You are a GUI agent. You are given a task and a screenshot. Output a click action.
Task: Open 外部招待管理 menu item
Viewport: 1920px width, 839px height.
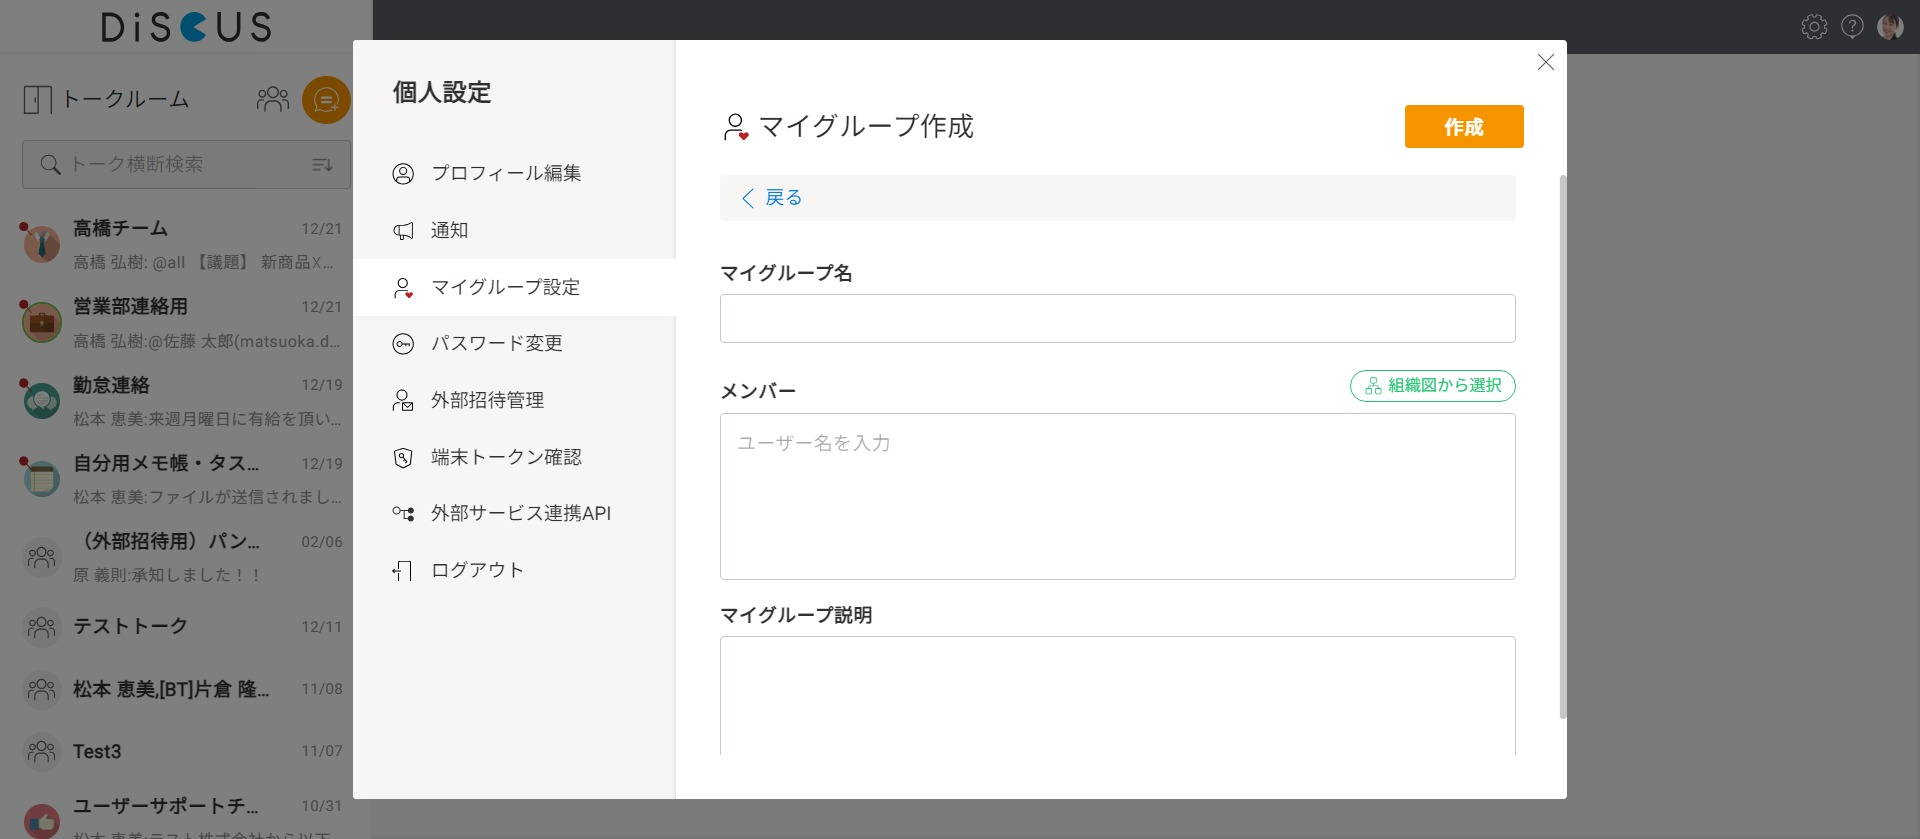point(514,401)
